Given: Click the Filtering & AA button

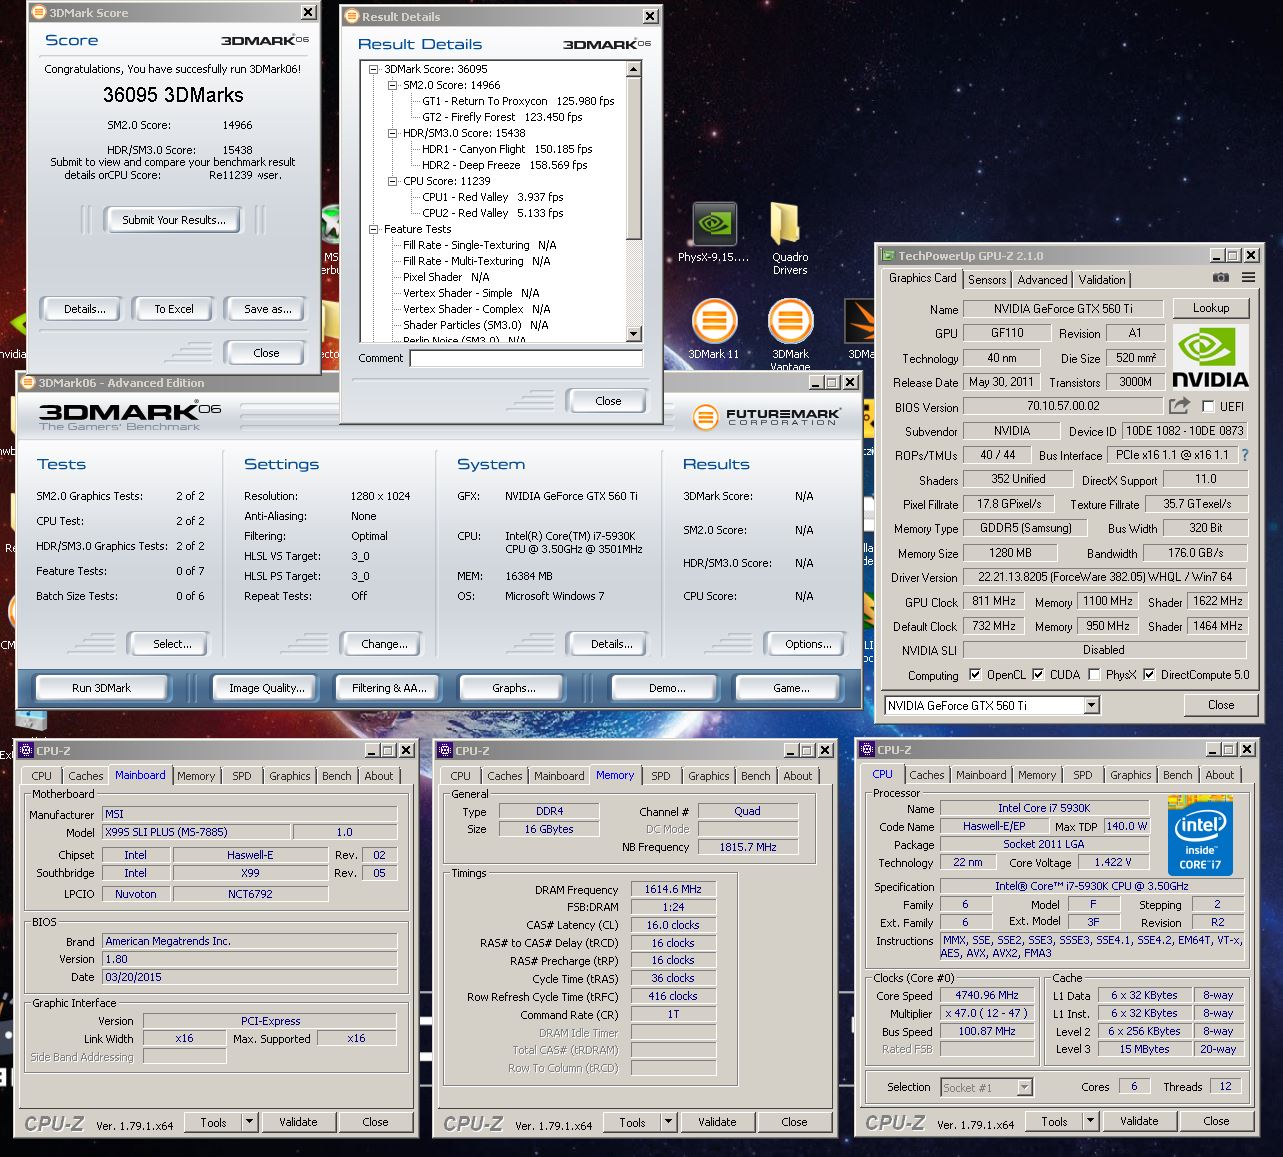Looking at the screenshot, I should tap(389, 688).
